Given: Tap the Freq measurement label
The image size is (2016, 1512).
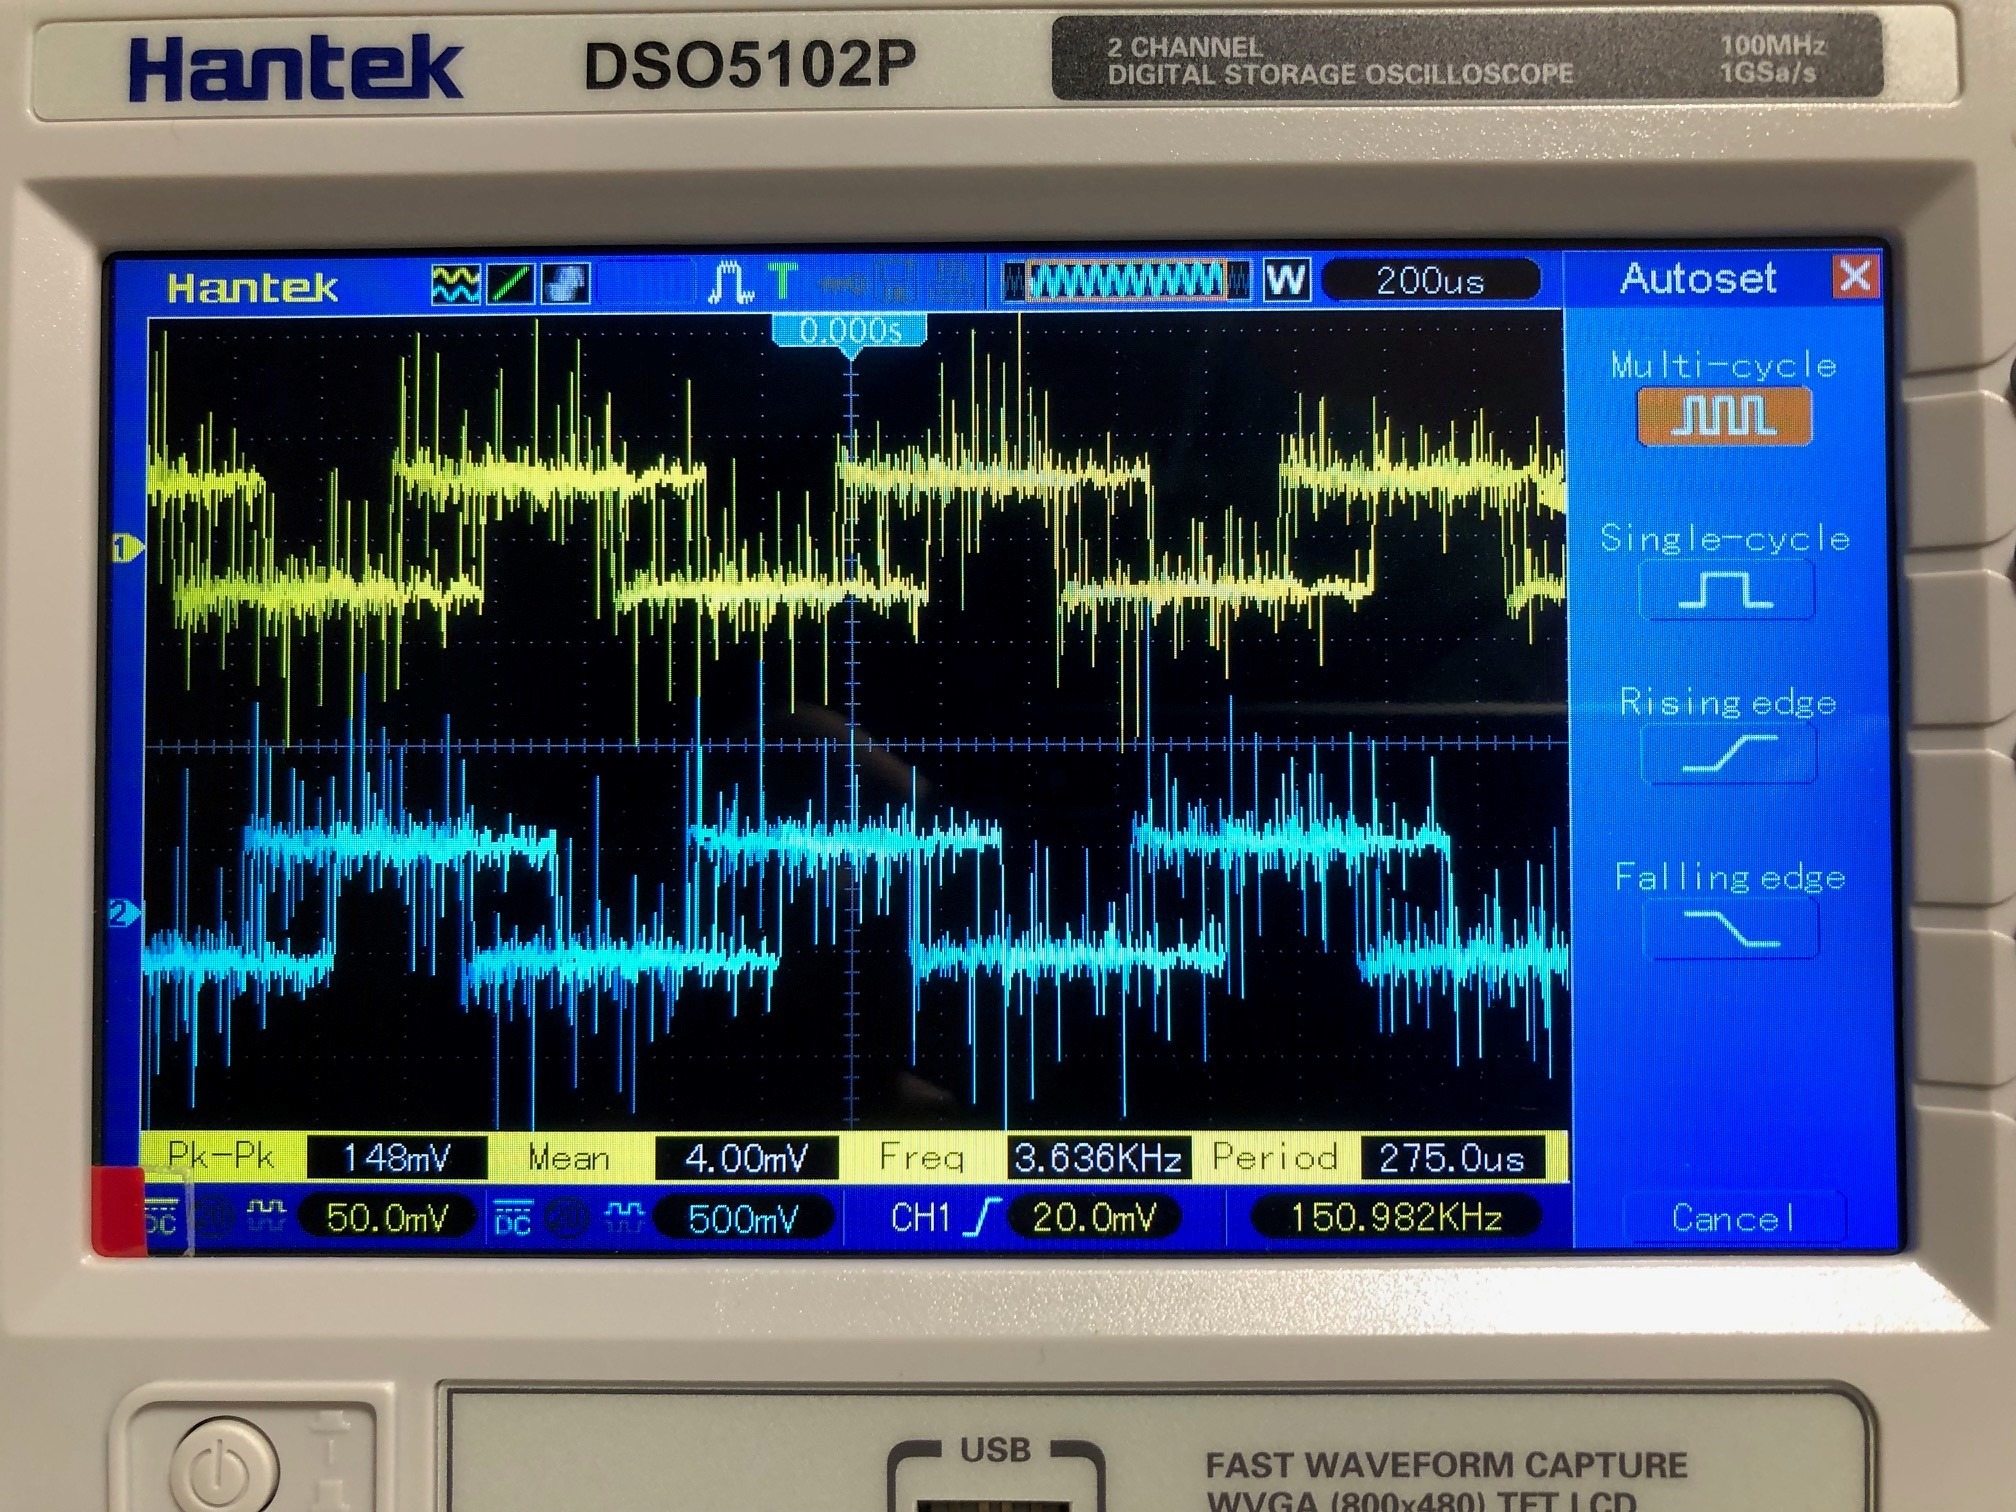Looking at the screenshot, I should tap(920, 1158).
